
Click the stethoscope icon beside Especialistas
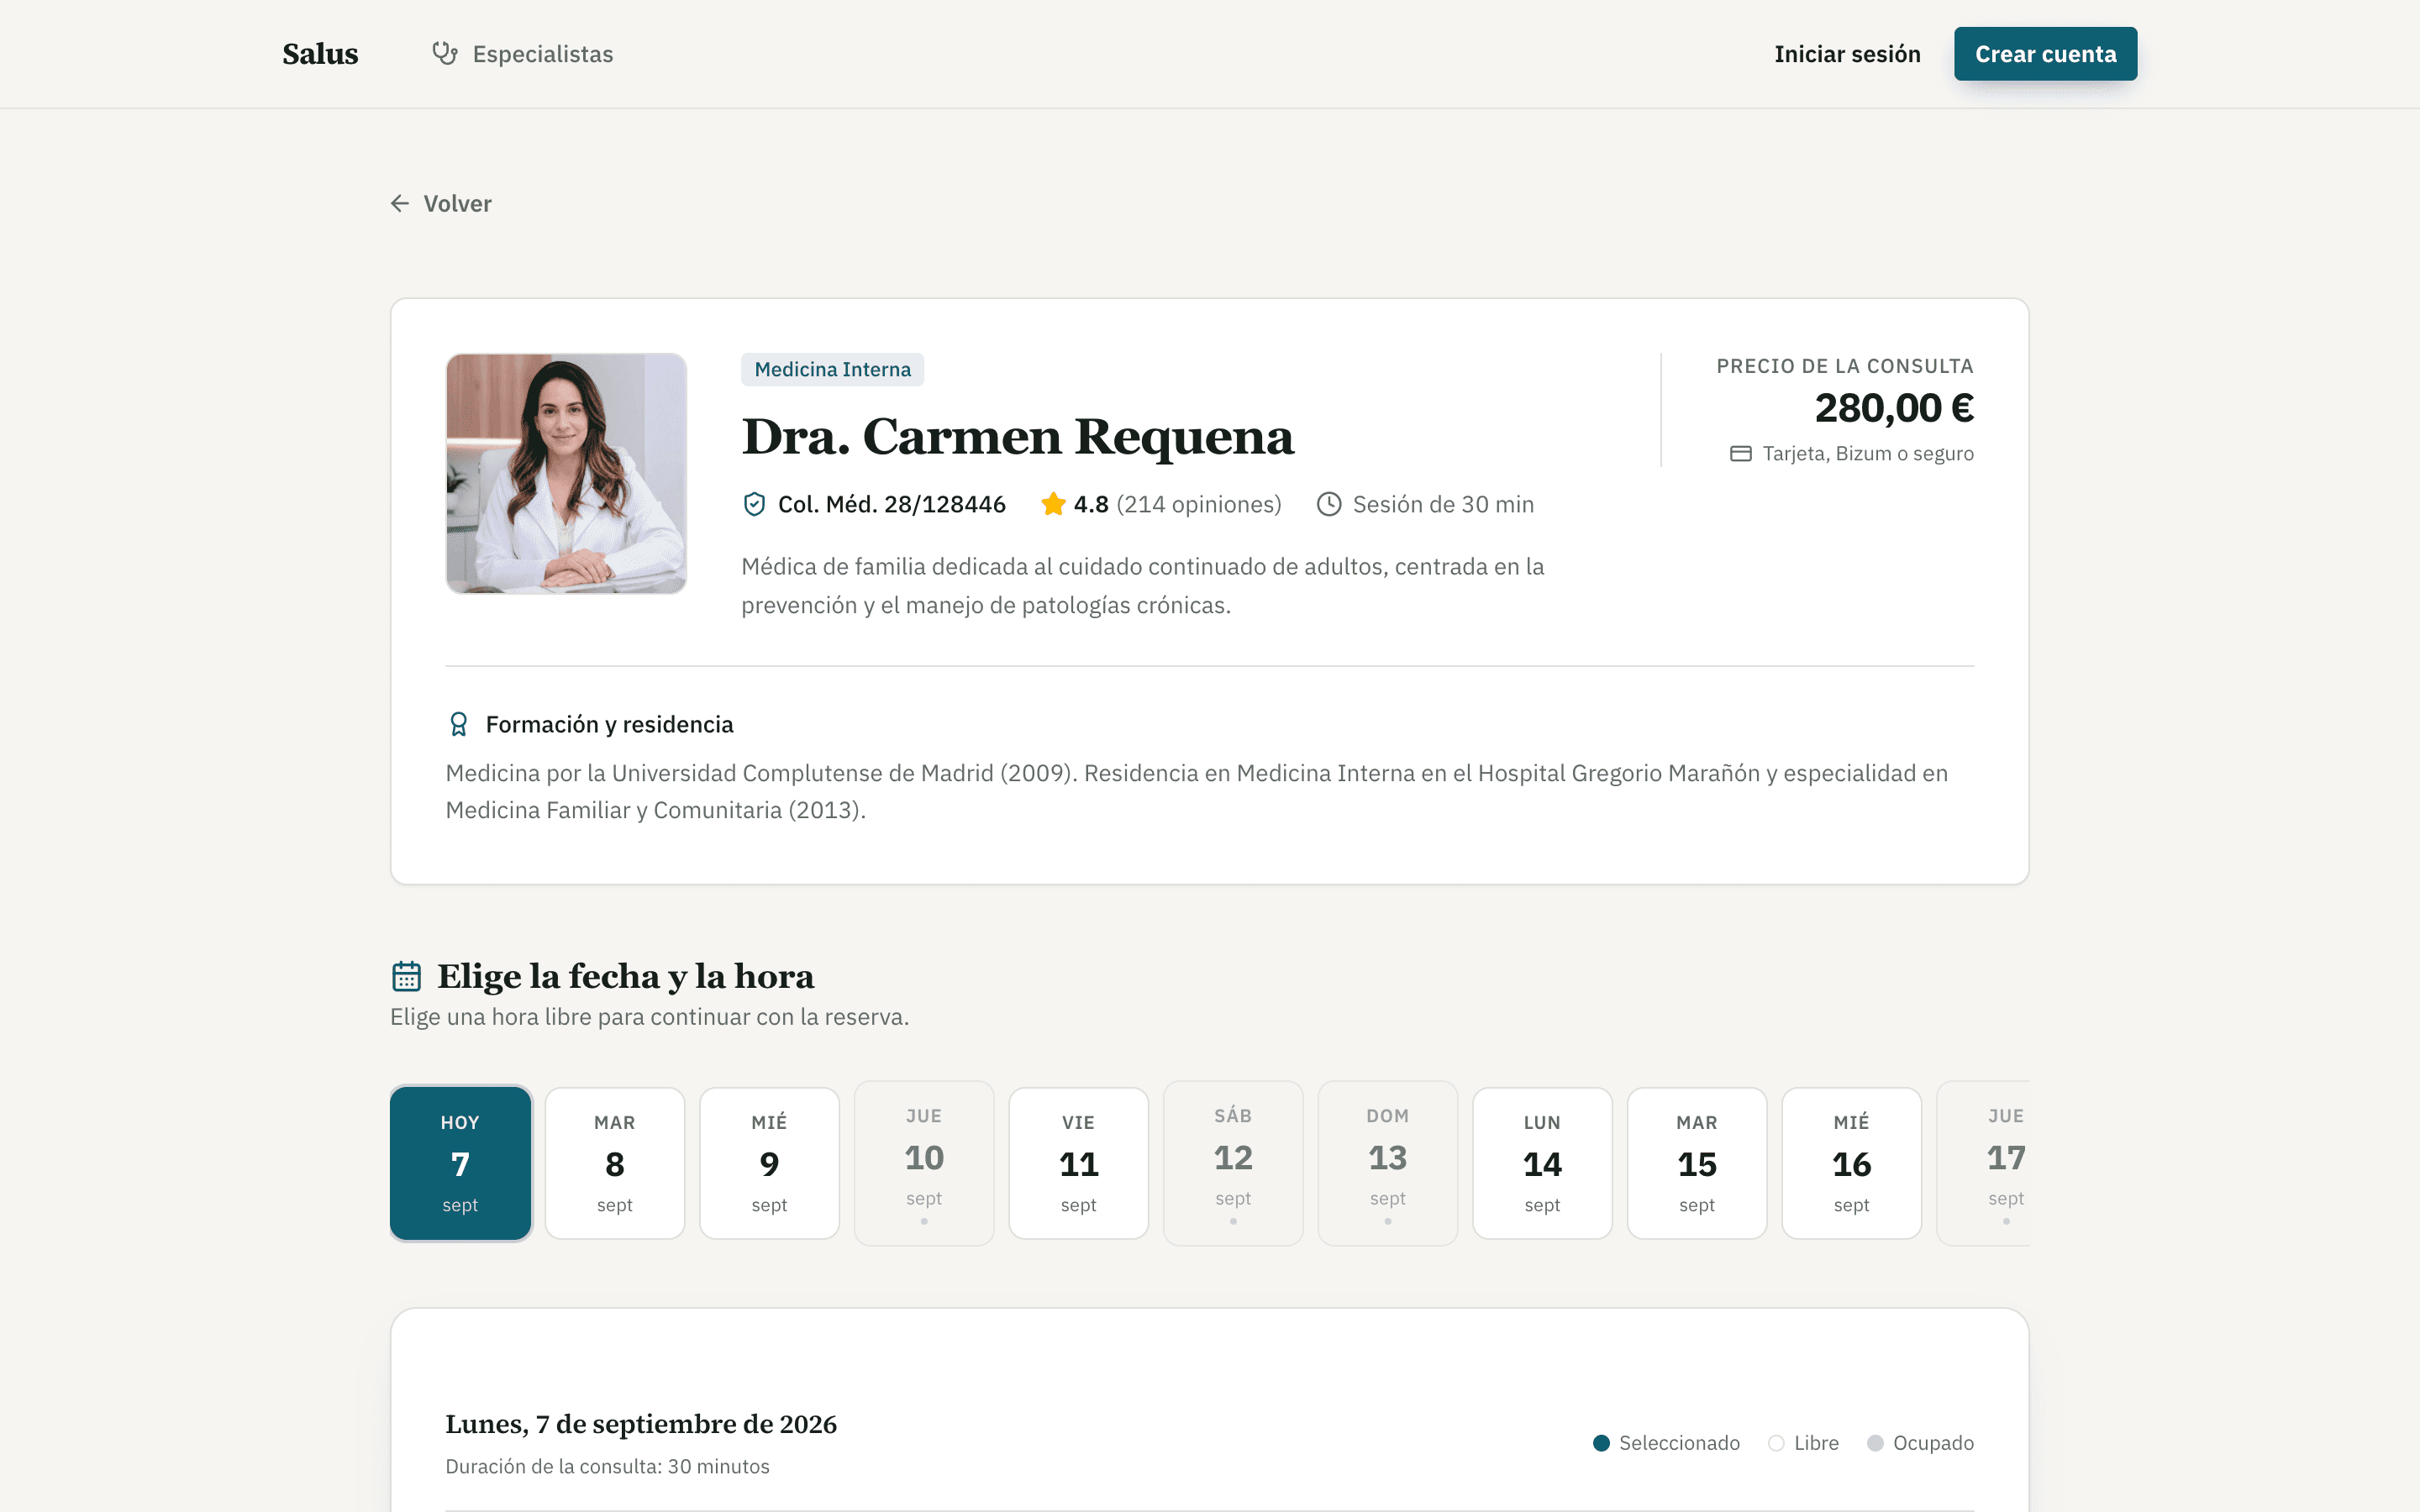[445, 53]
